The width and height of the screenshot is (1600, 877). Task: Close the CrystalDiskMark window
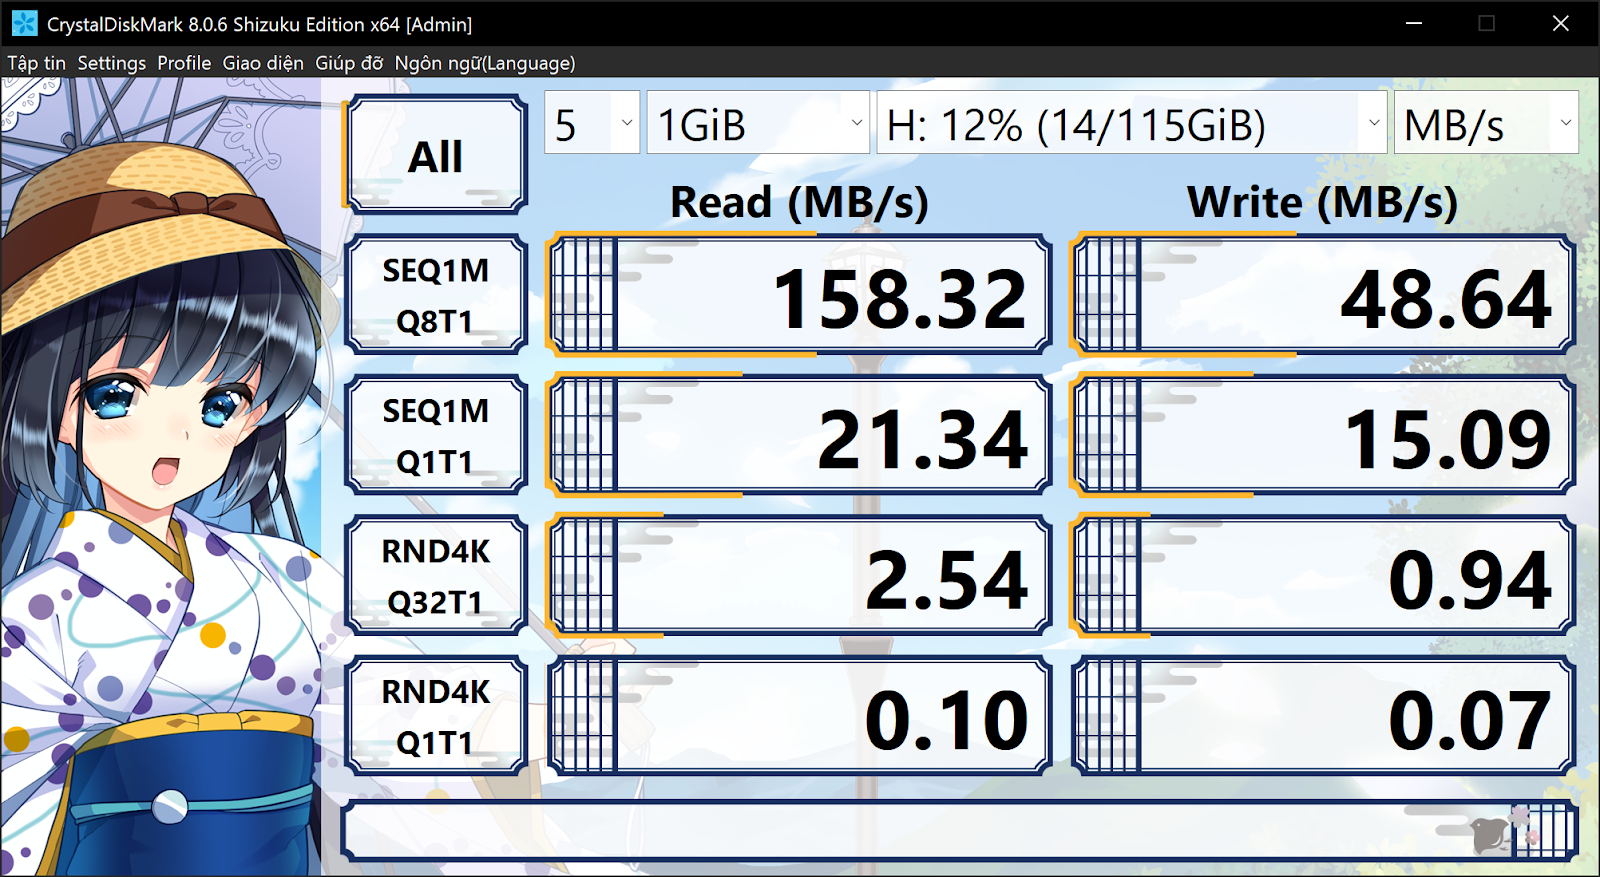pos(1561,23)
